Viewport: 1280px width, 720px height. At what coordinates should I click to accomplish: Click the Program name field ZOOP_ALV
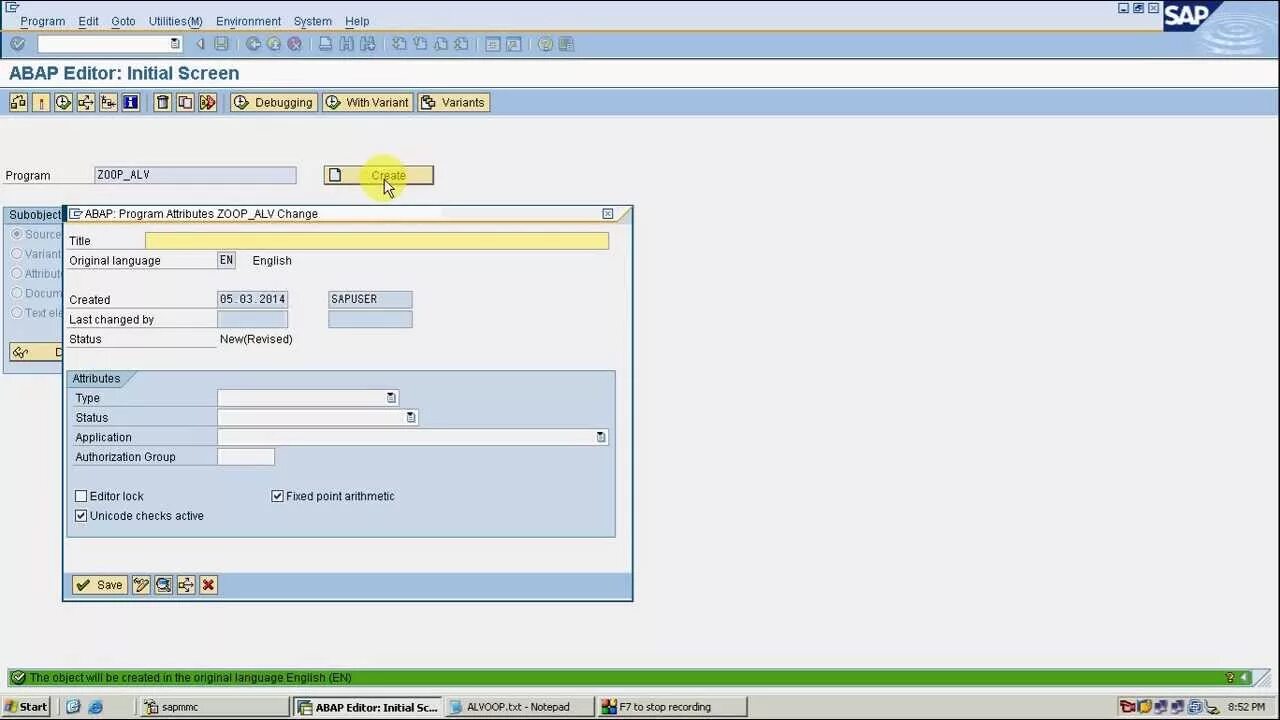pos(195,175)
